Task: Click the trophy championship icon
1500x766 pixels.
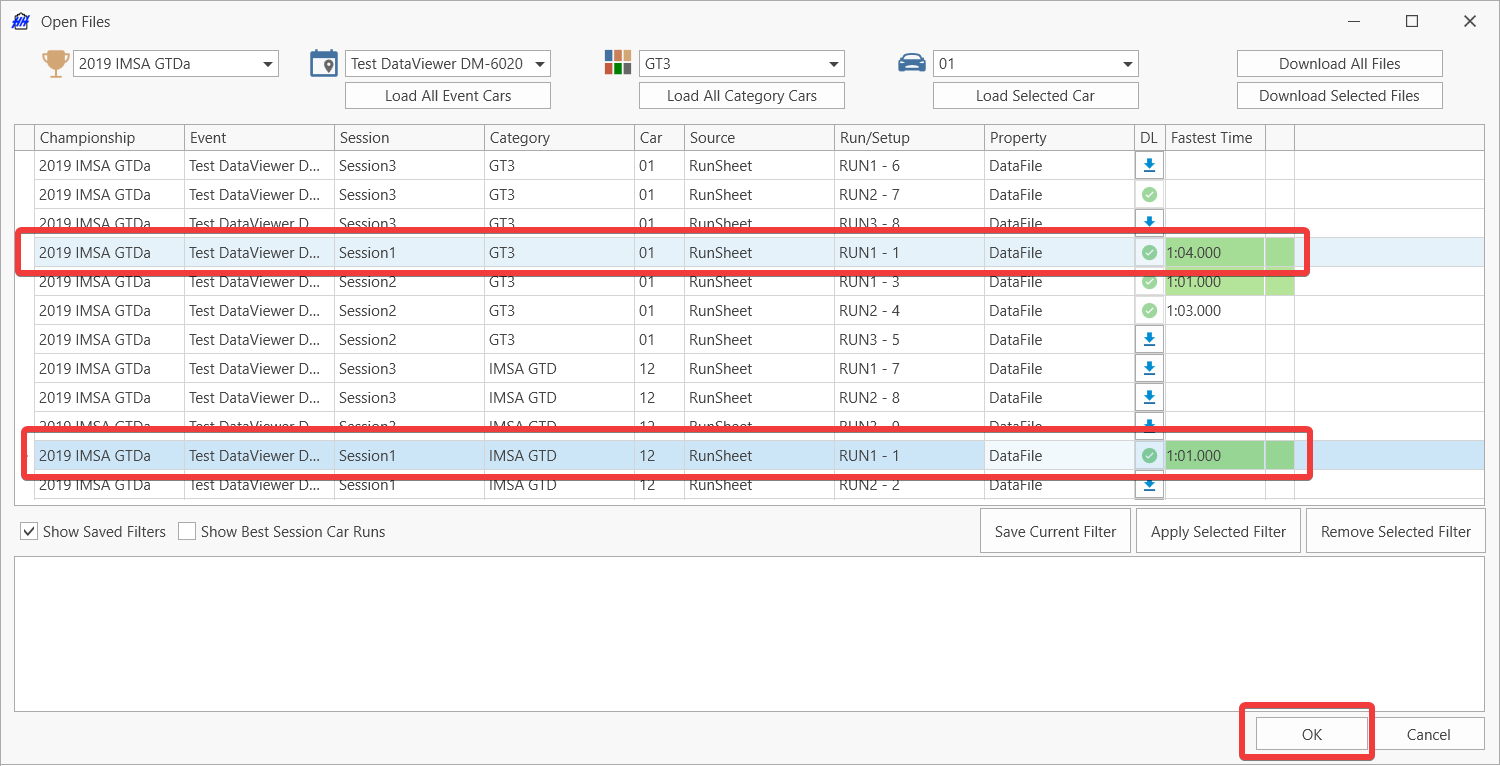Action: point(55,63)
